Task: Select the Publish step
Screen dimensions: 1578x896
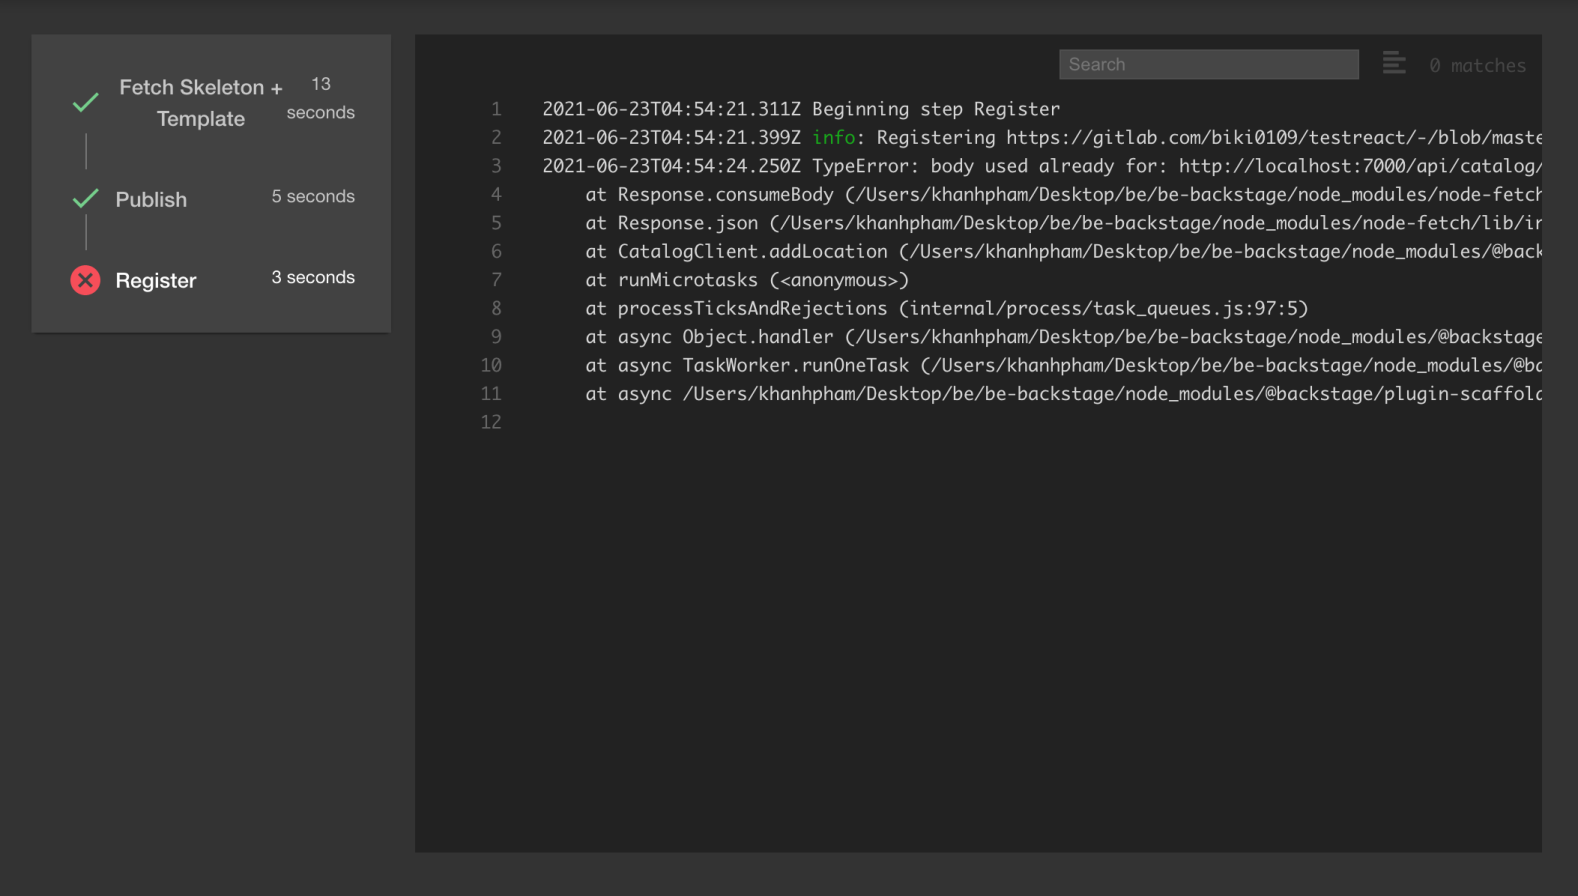Action: click(x=151, y=199)
